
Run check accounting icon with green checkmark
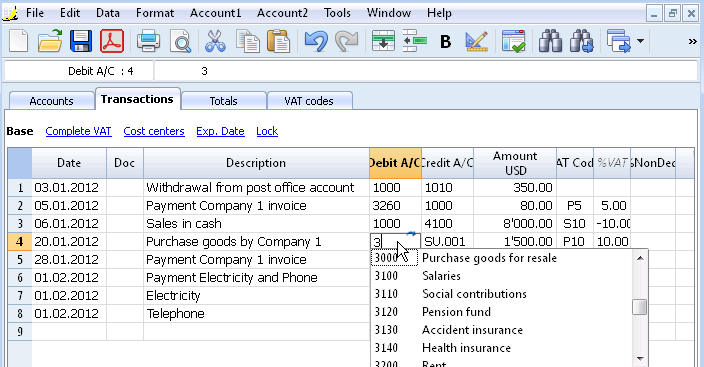pyautogui.click(x=514, y=41)
